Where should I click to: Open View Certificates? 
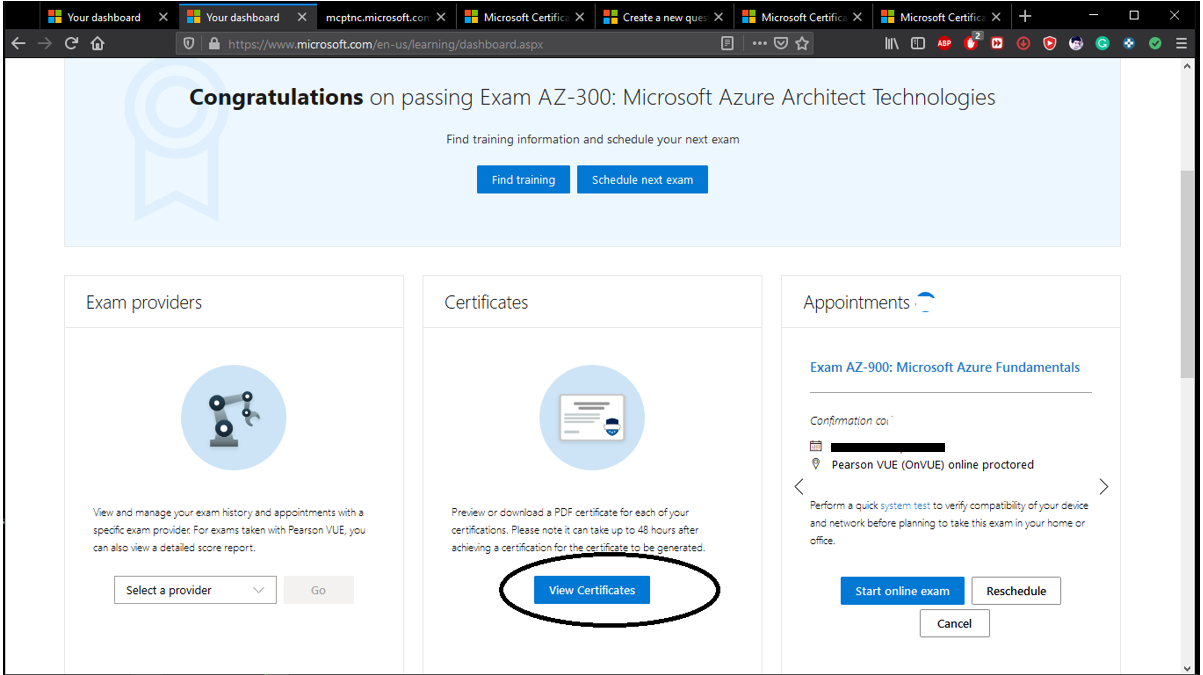click(x=592, y=590)
